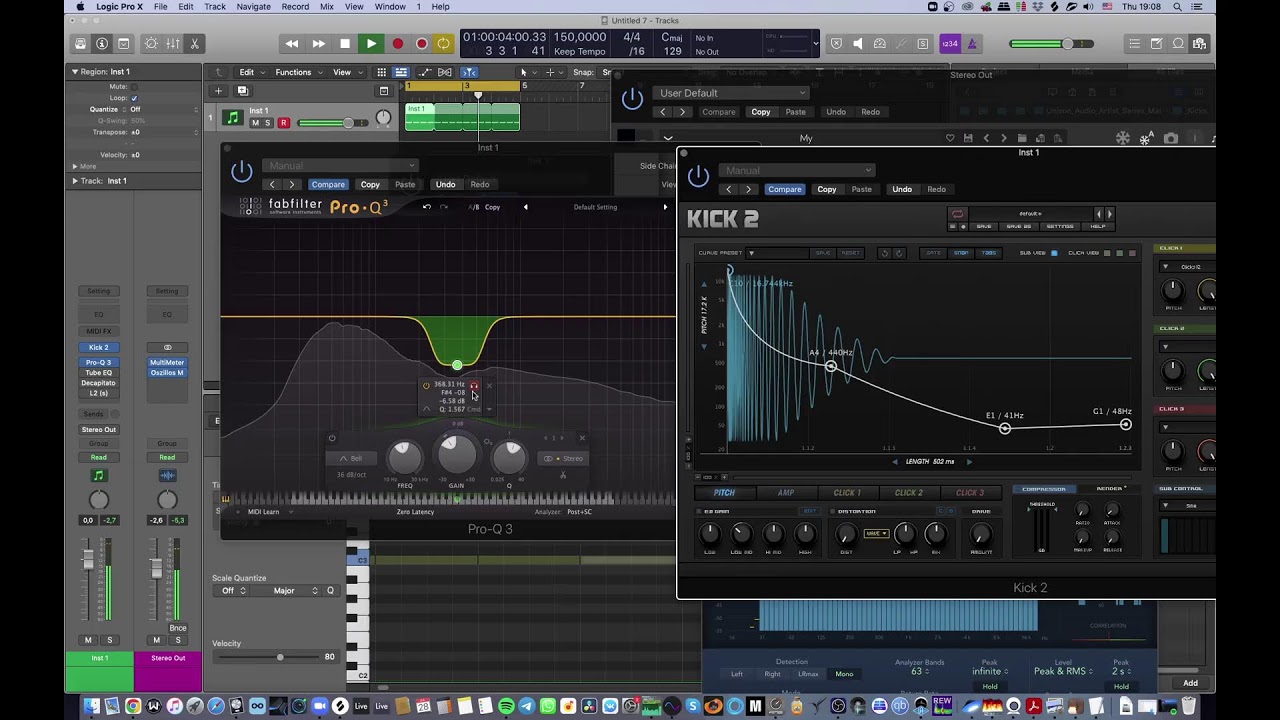Select the AMP tab in Kick 2

point(786,493)
